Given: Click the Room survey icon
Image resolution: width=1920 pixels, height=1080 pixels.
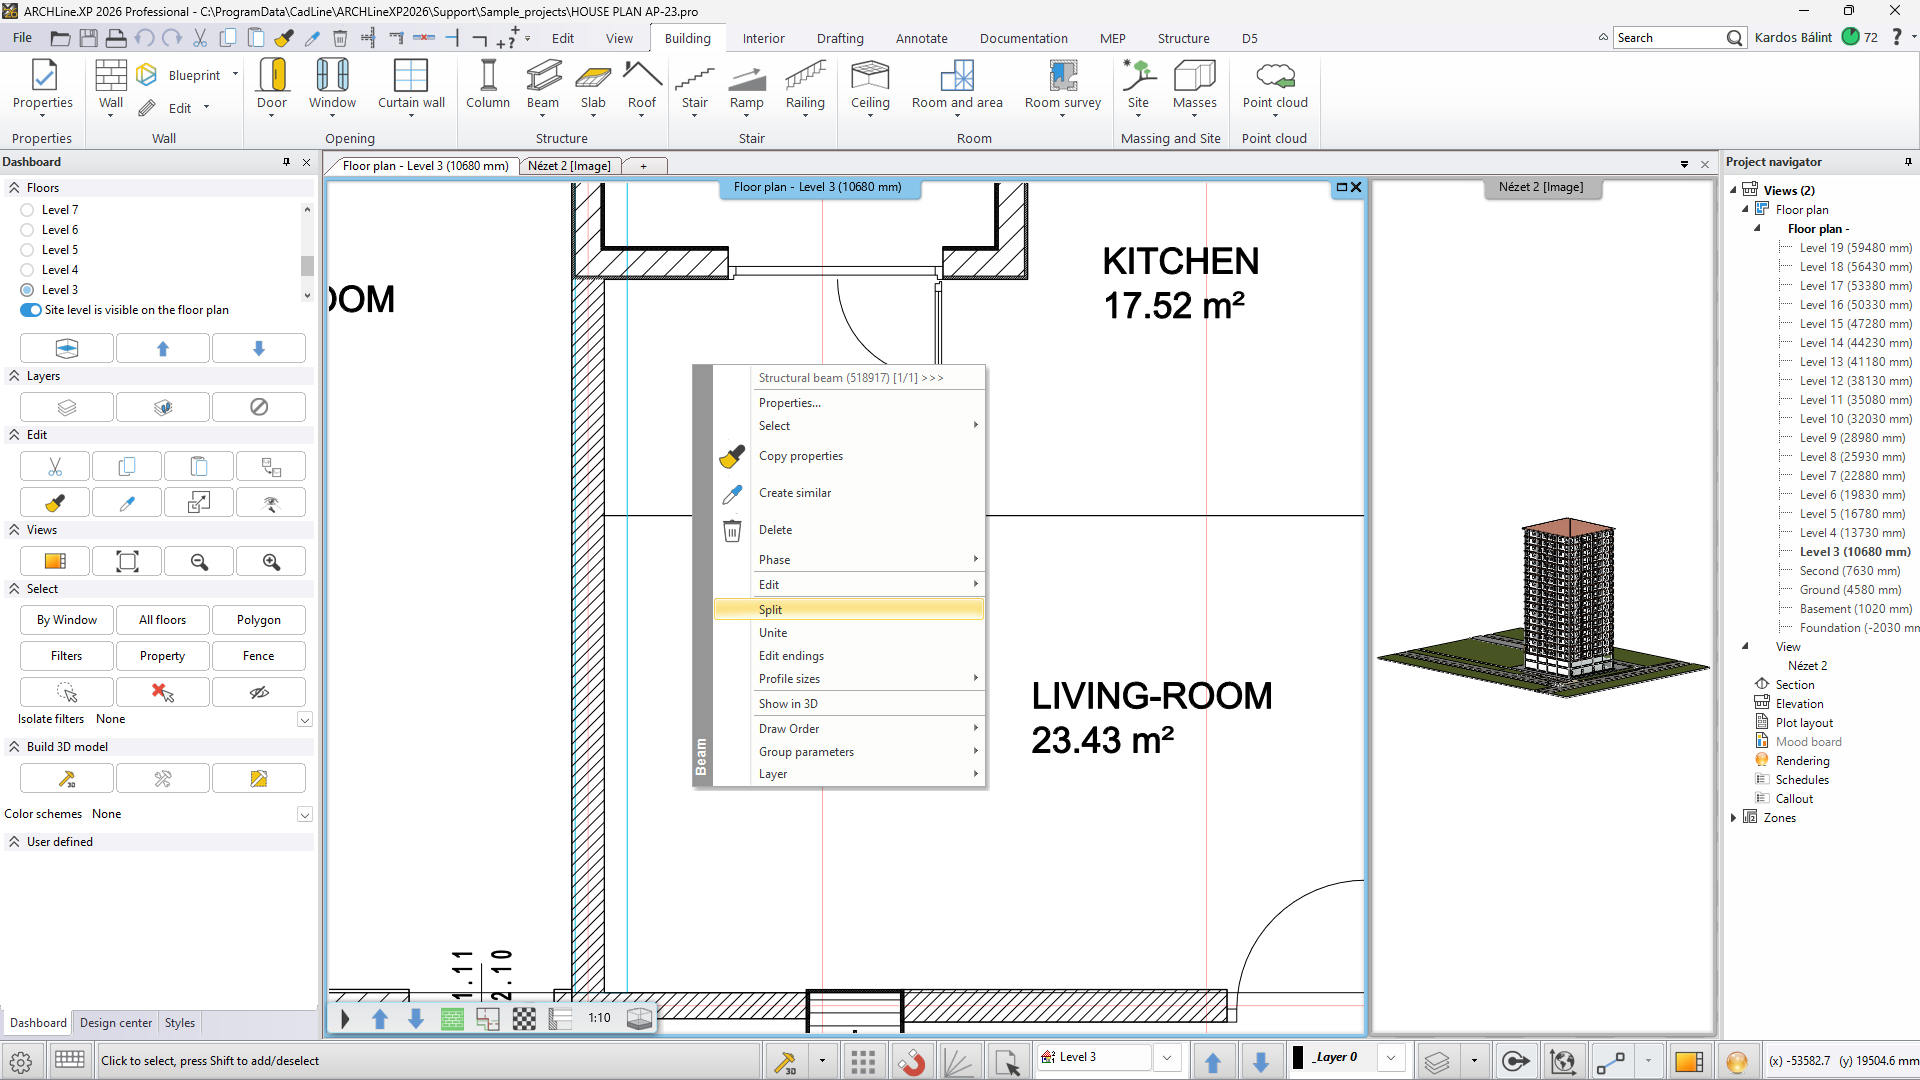Looking at the screenshot, I should 1062,75.
